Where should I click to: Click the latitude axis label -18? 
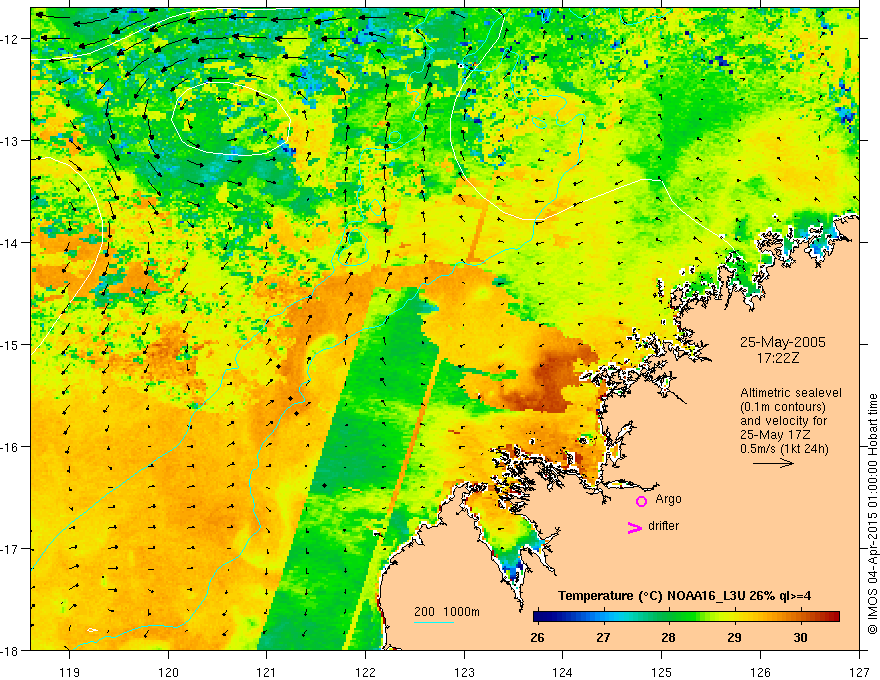click(10, 651)
